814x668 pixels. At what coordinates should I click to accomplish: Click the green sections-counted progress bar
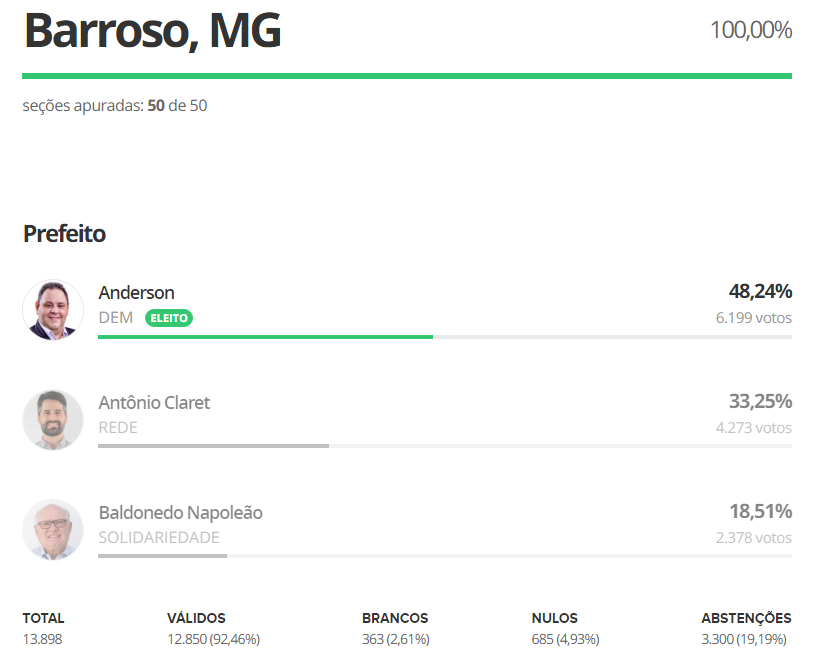(x=406, y=75)
